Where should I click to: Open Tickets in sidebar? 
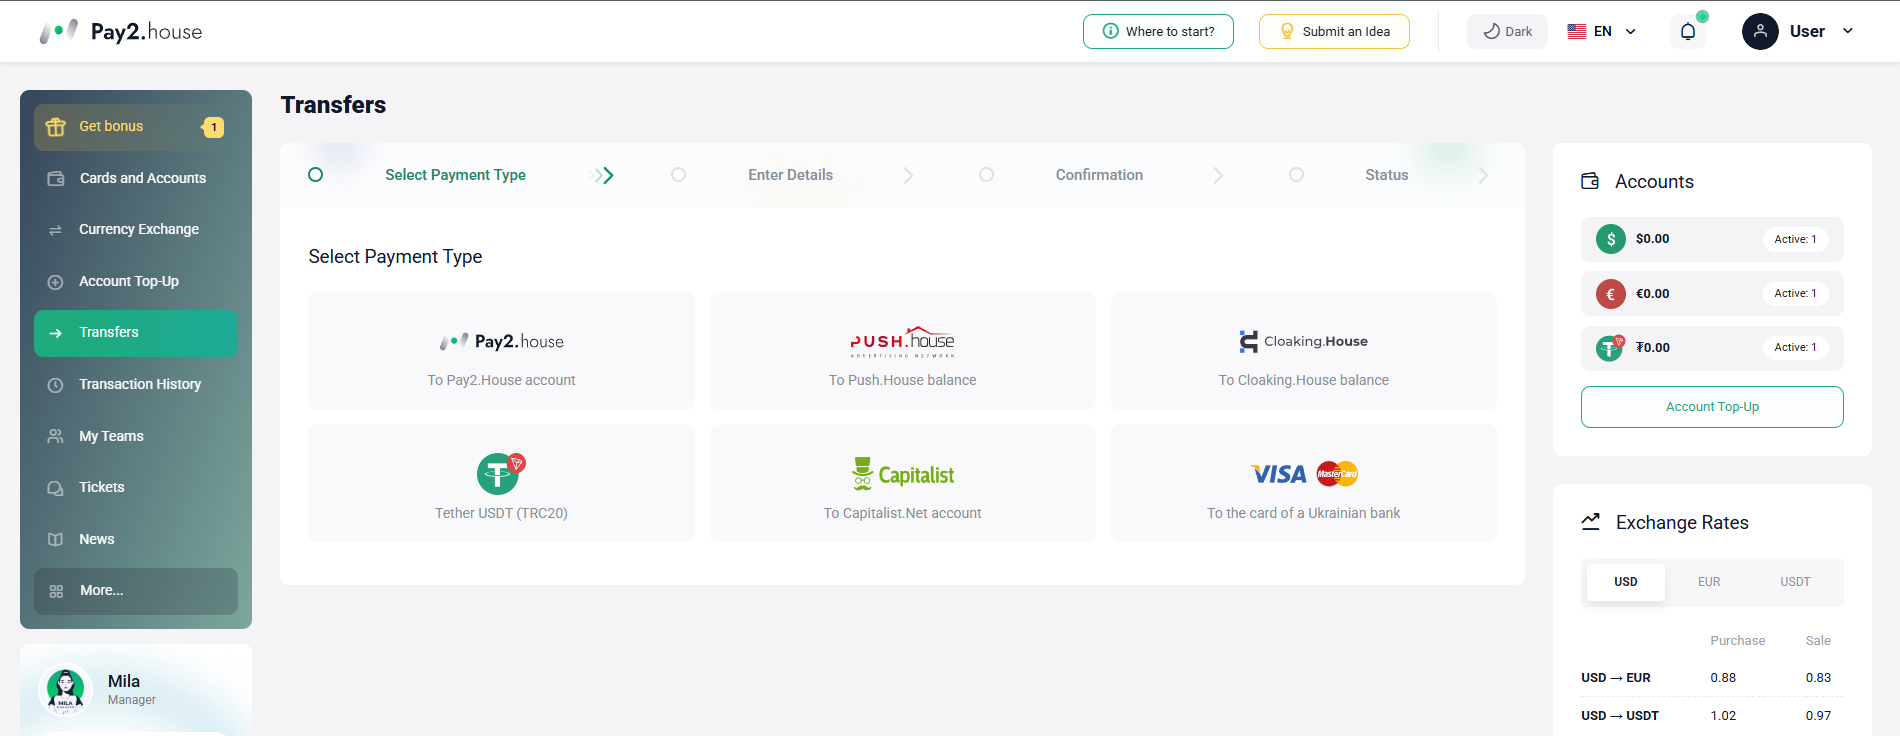pos(136,488)
